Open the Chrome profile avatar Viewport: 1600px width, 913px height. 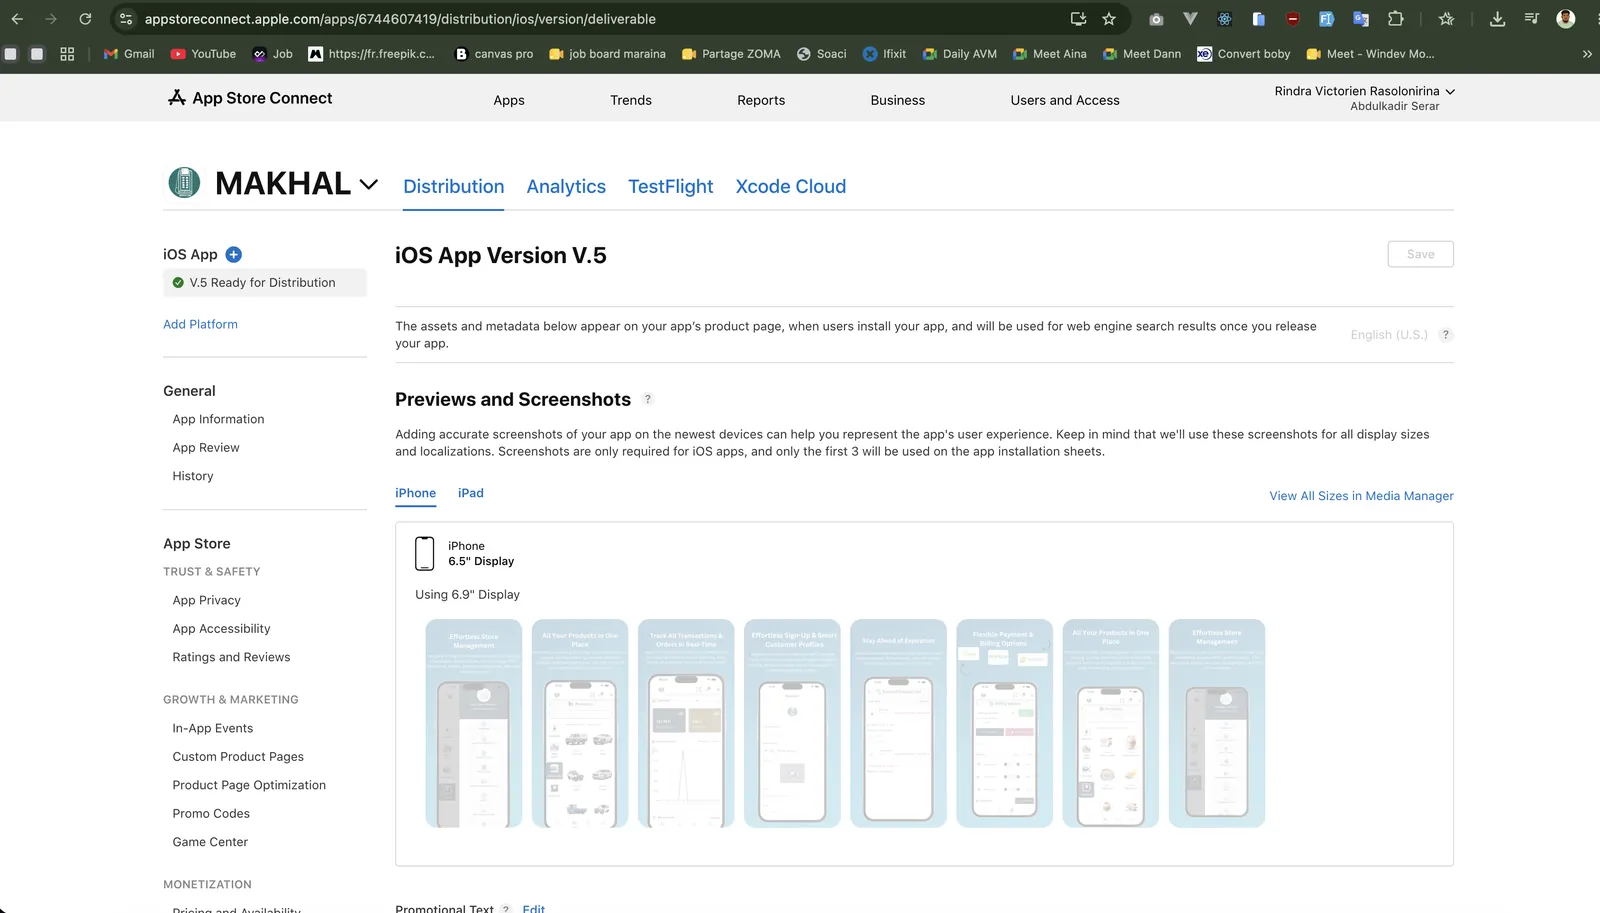coord(1566,19)
